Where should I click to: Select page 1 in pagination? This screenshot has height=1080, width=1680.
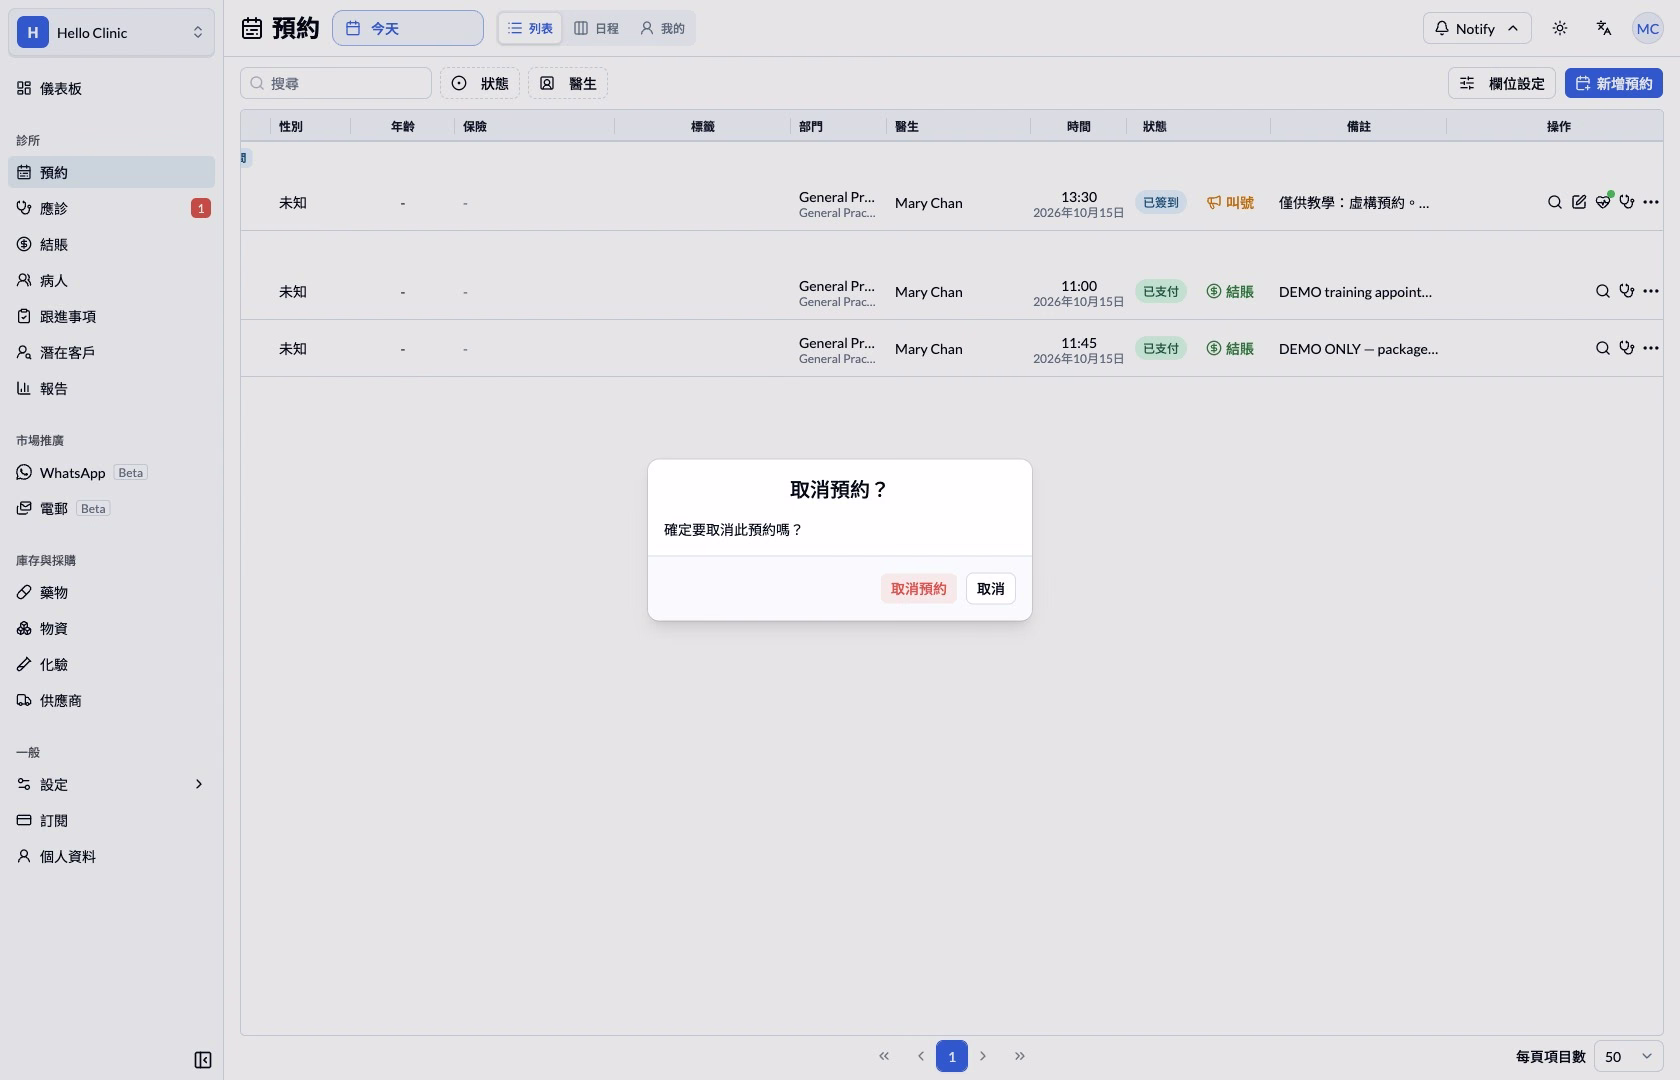(x=952, y=1056)
